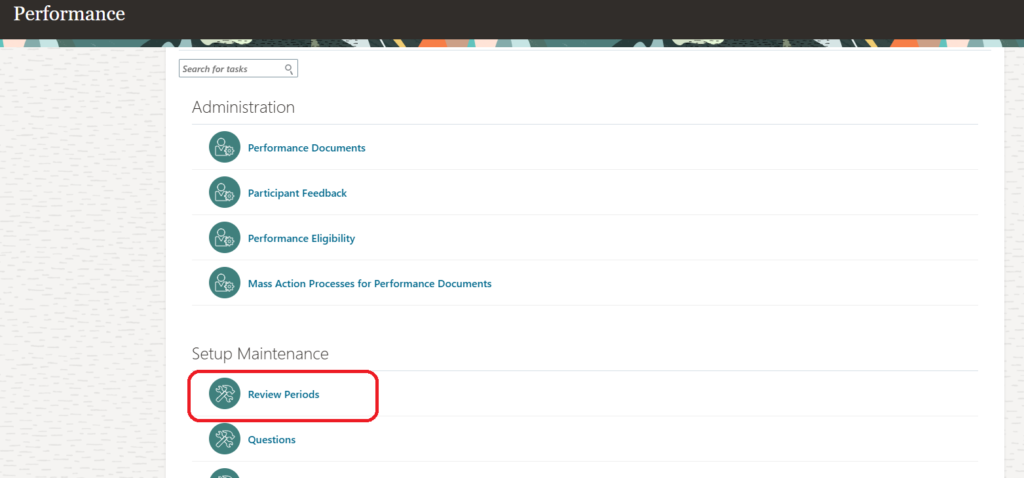Open the Performance Documents link

[306, 148]
